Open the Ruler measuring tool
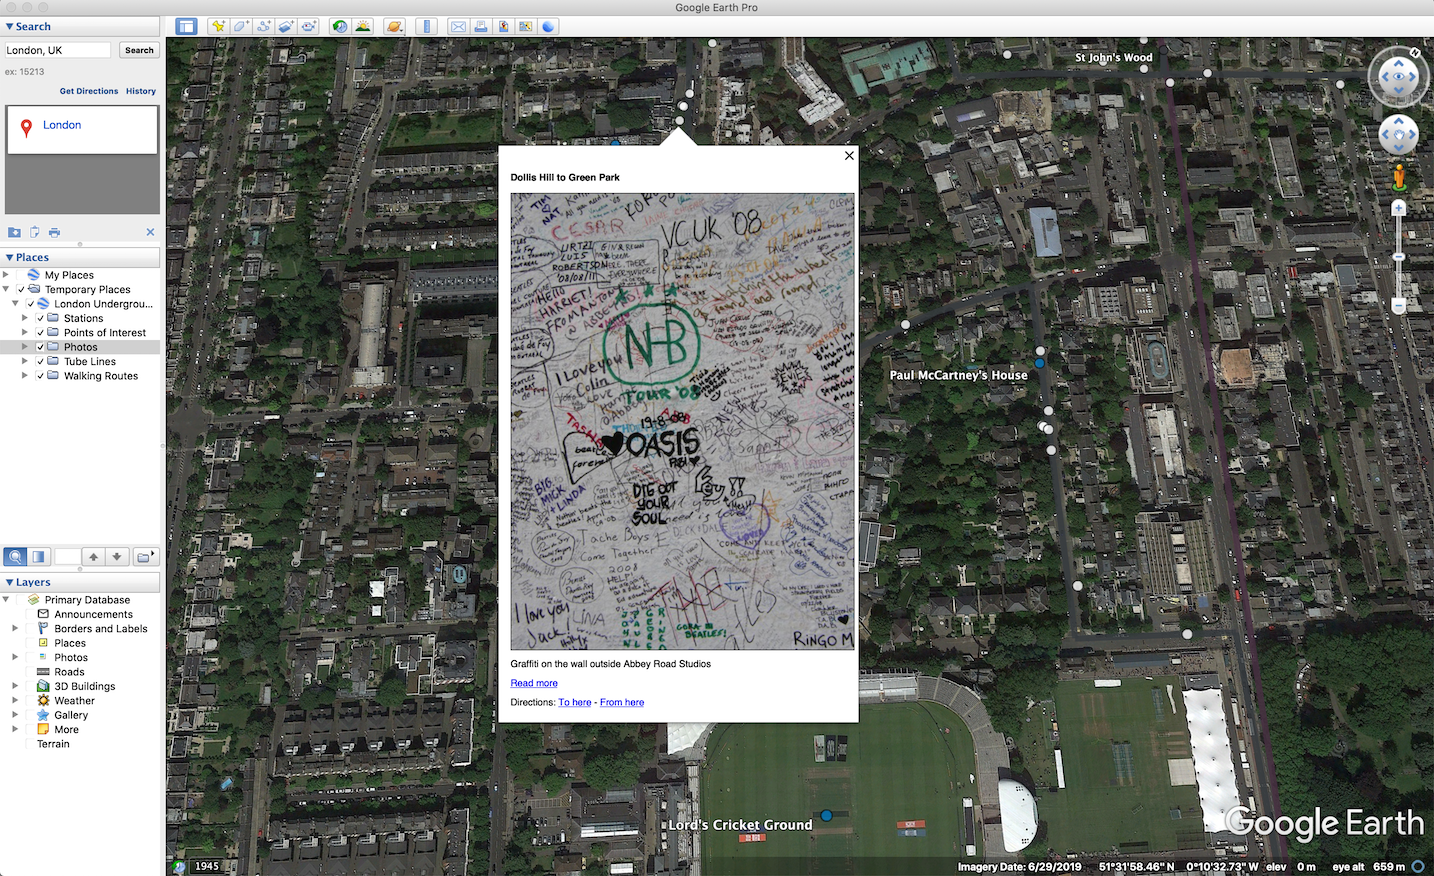This screenshot has height=876, width=1434. tap(427, 26)
